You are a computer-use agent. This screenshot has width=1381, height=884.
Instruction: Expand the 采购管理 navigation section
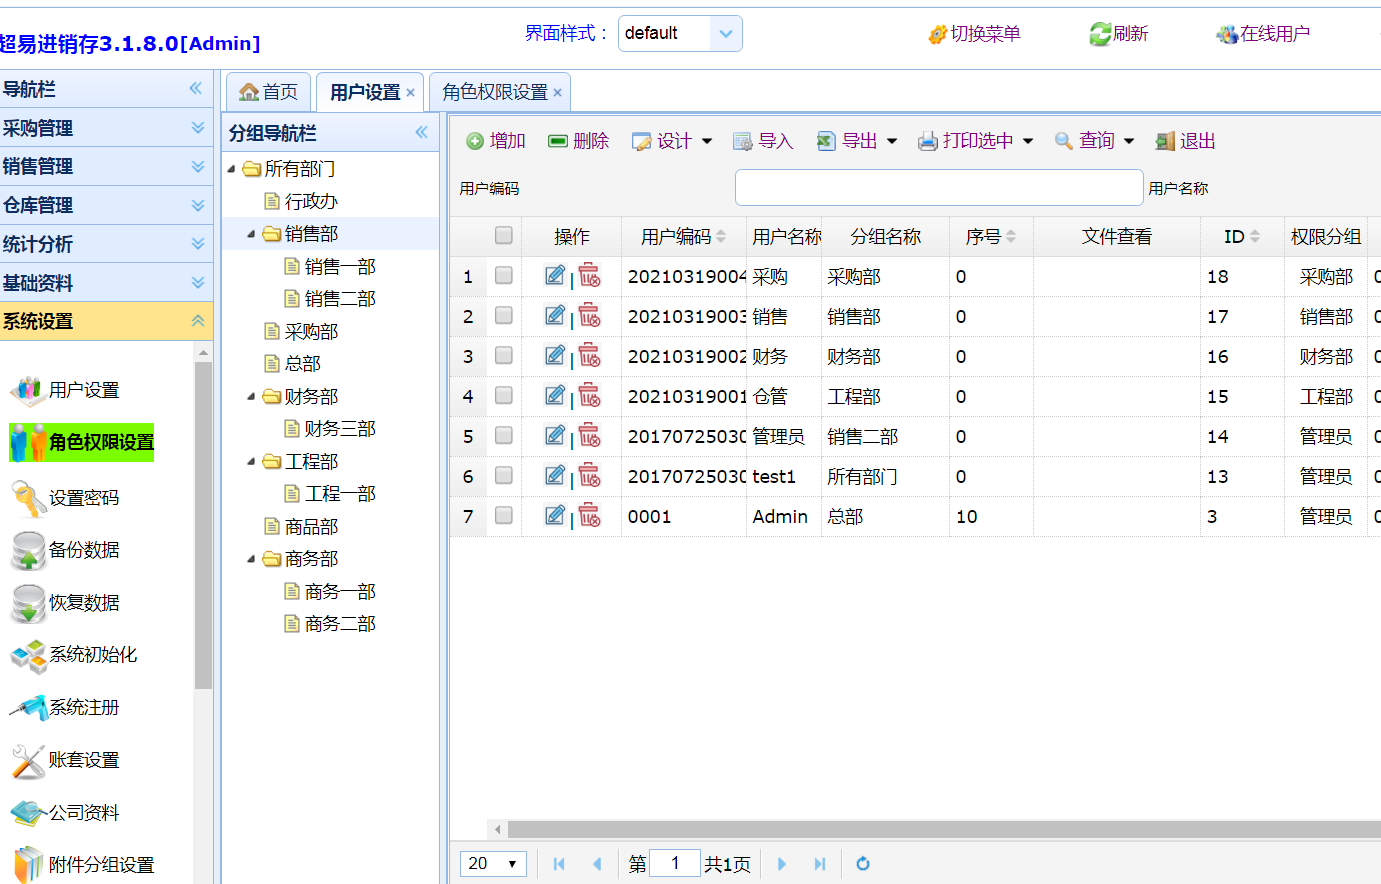[x=106, y=128]
